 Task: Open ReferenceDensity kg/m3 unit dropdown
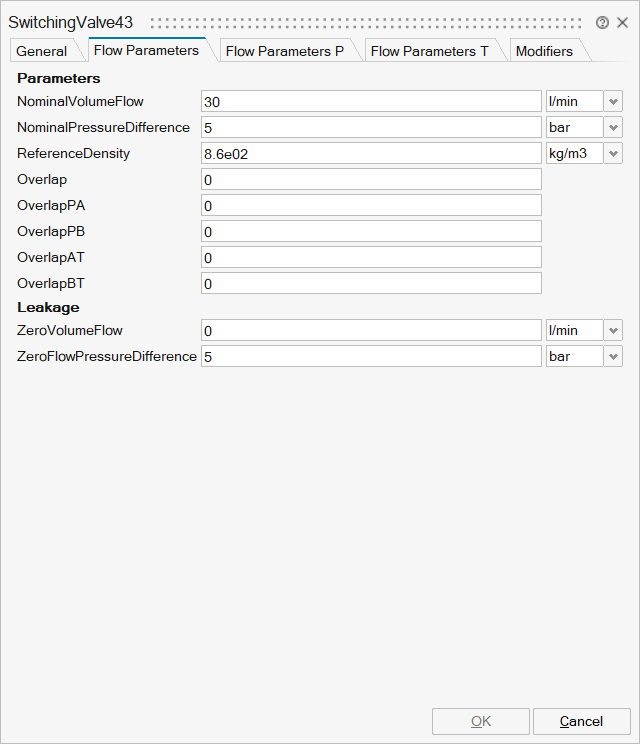coord(613,153)
